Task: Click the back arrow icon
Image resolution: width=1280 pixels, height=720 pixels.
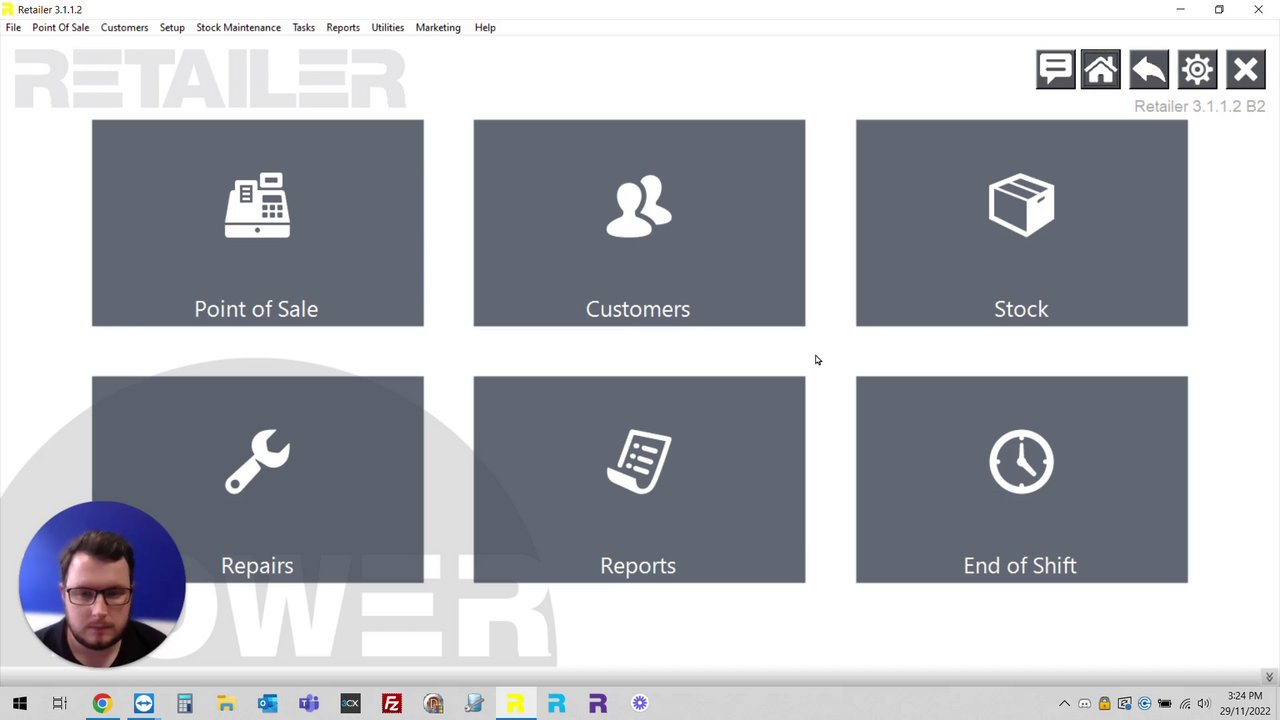Action: coord(1149,70)
